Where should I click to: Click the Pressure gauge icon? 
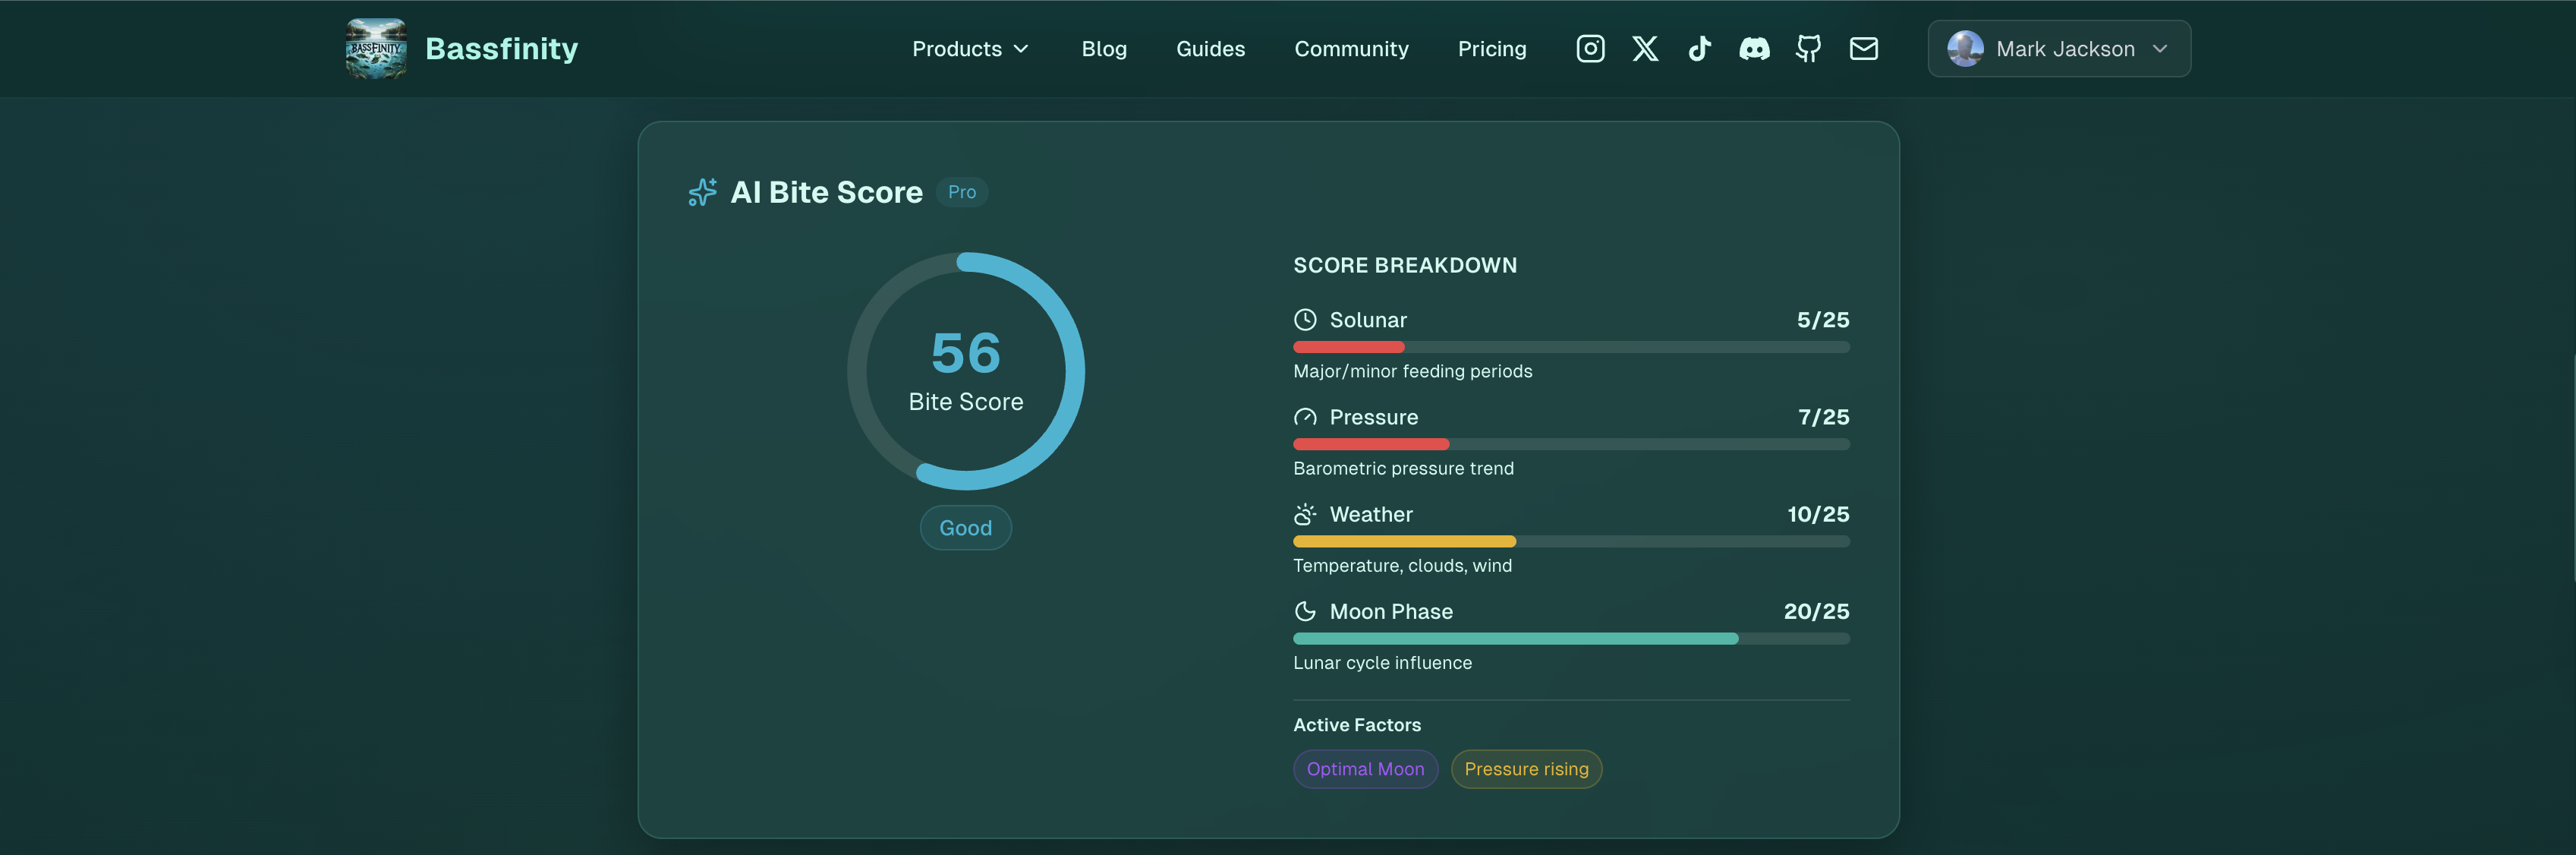(1305, 417)
